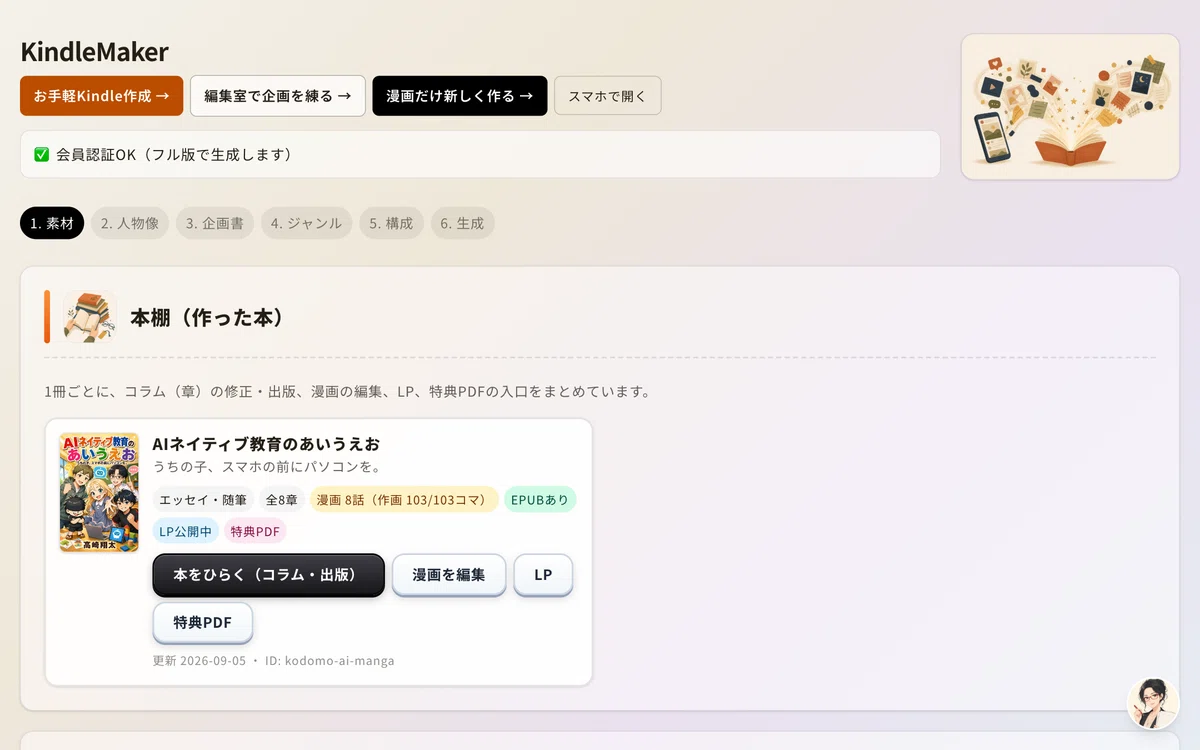Select 漫画だけ新しく作る button

pyautogui.click(x=460, y=96)
